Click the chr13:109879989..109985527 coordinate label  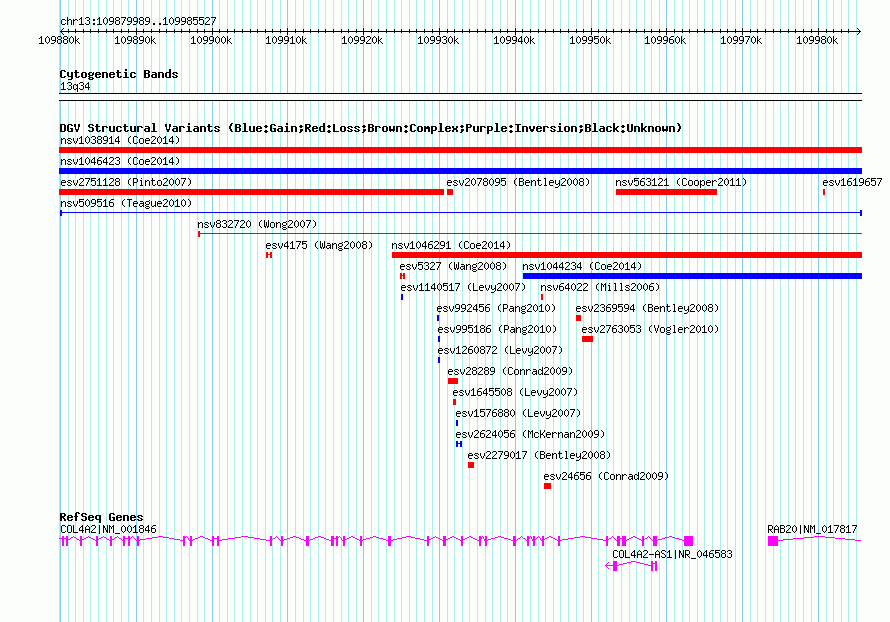[138, 21]
